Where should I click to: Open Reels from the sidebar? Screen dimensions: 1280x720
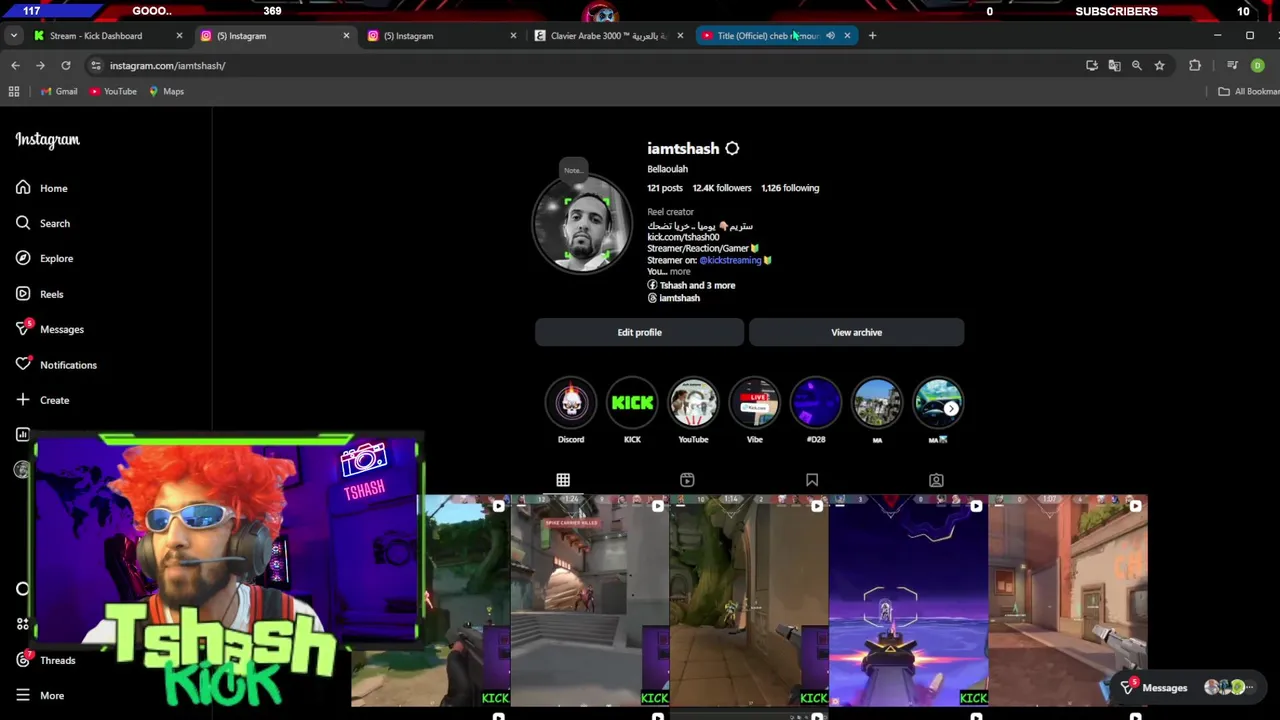pos(40,294)
